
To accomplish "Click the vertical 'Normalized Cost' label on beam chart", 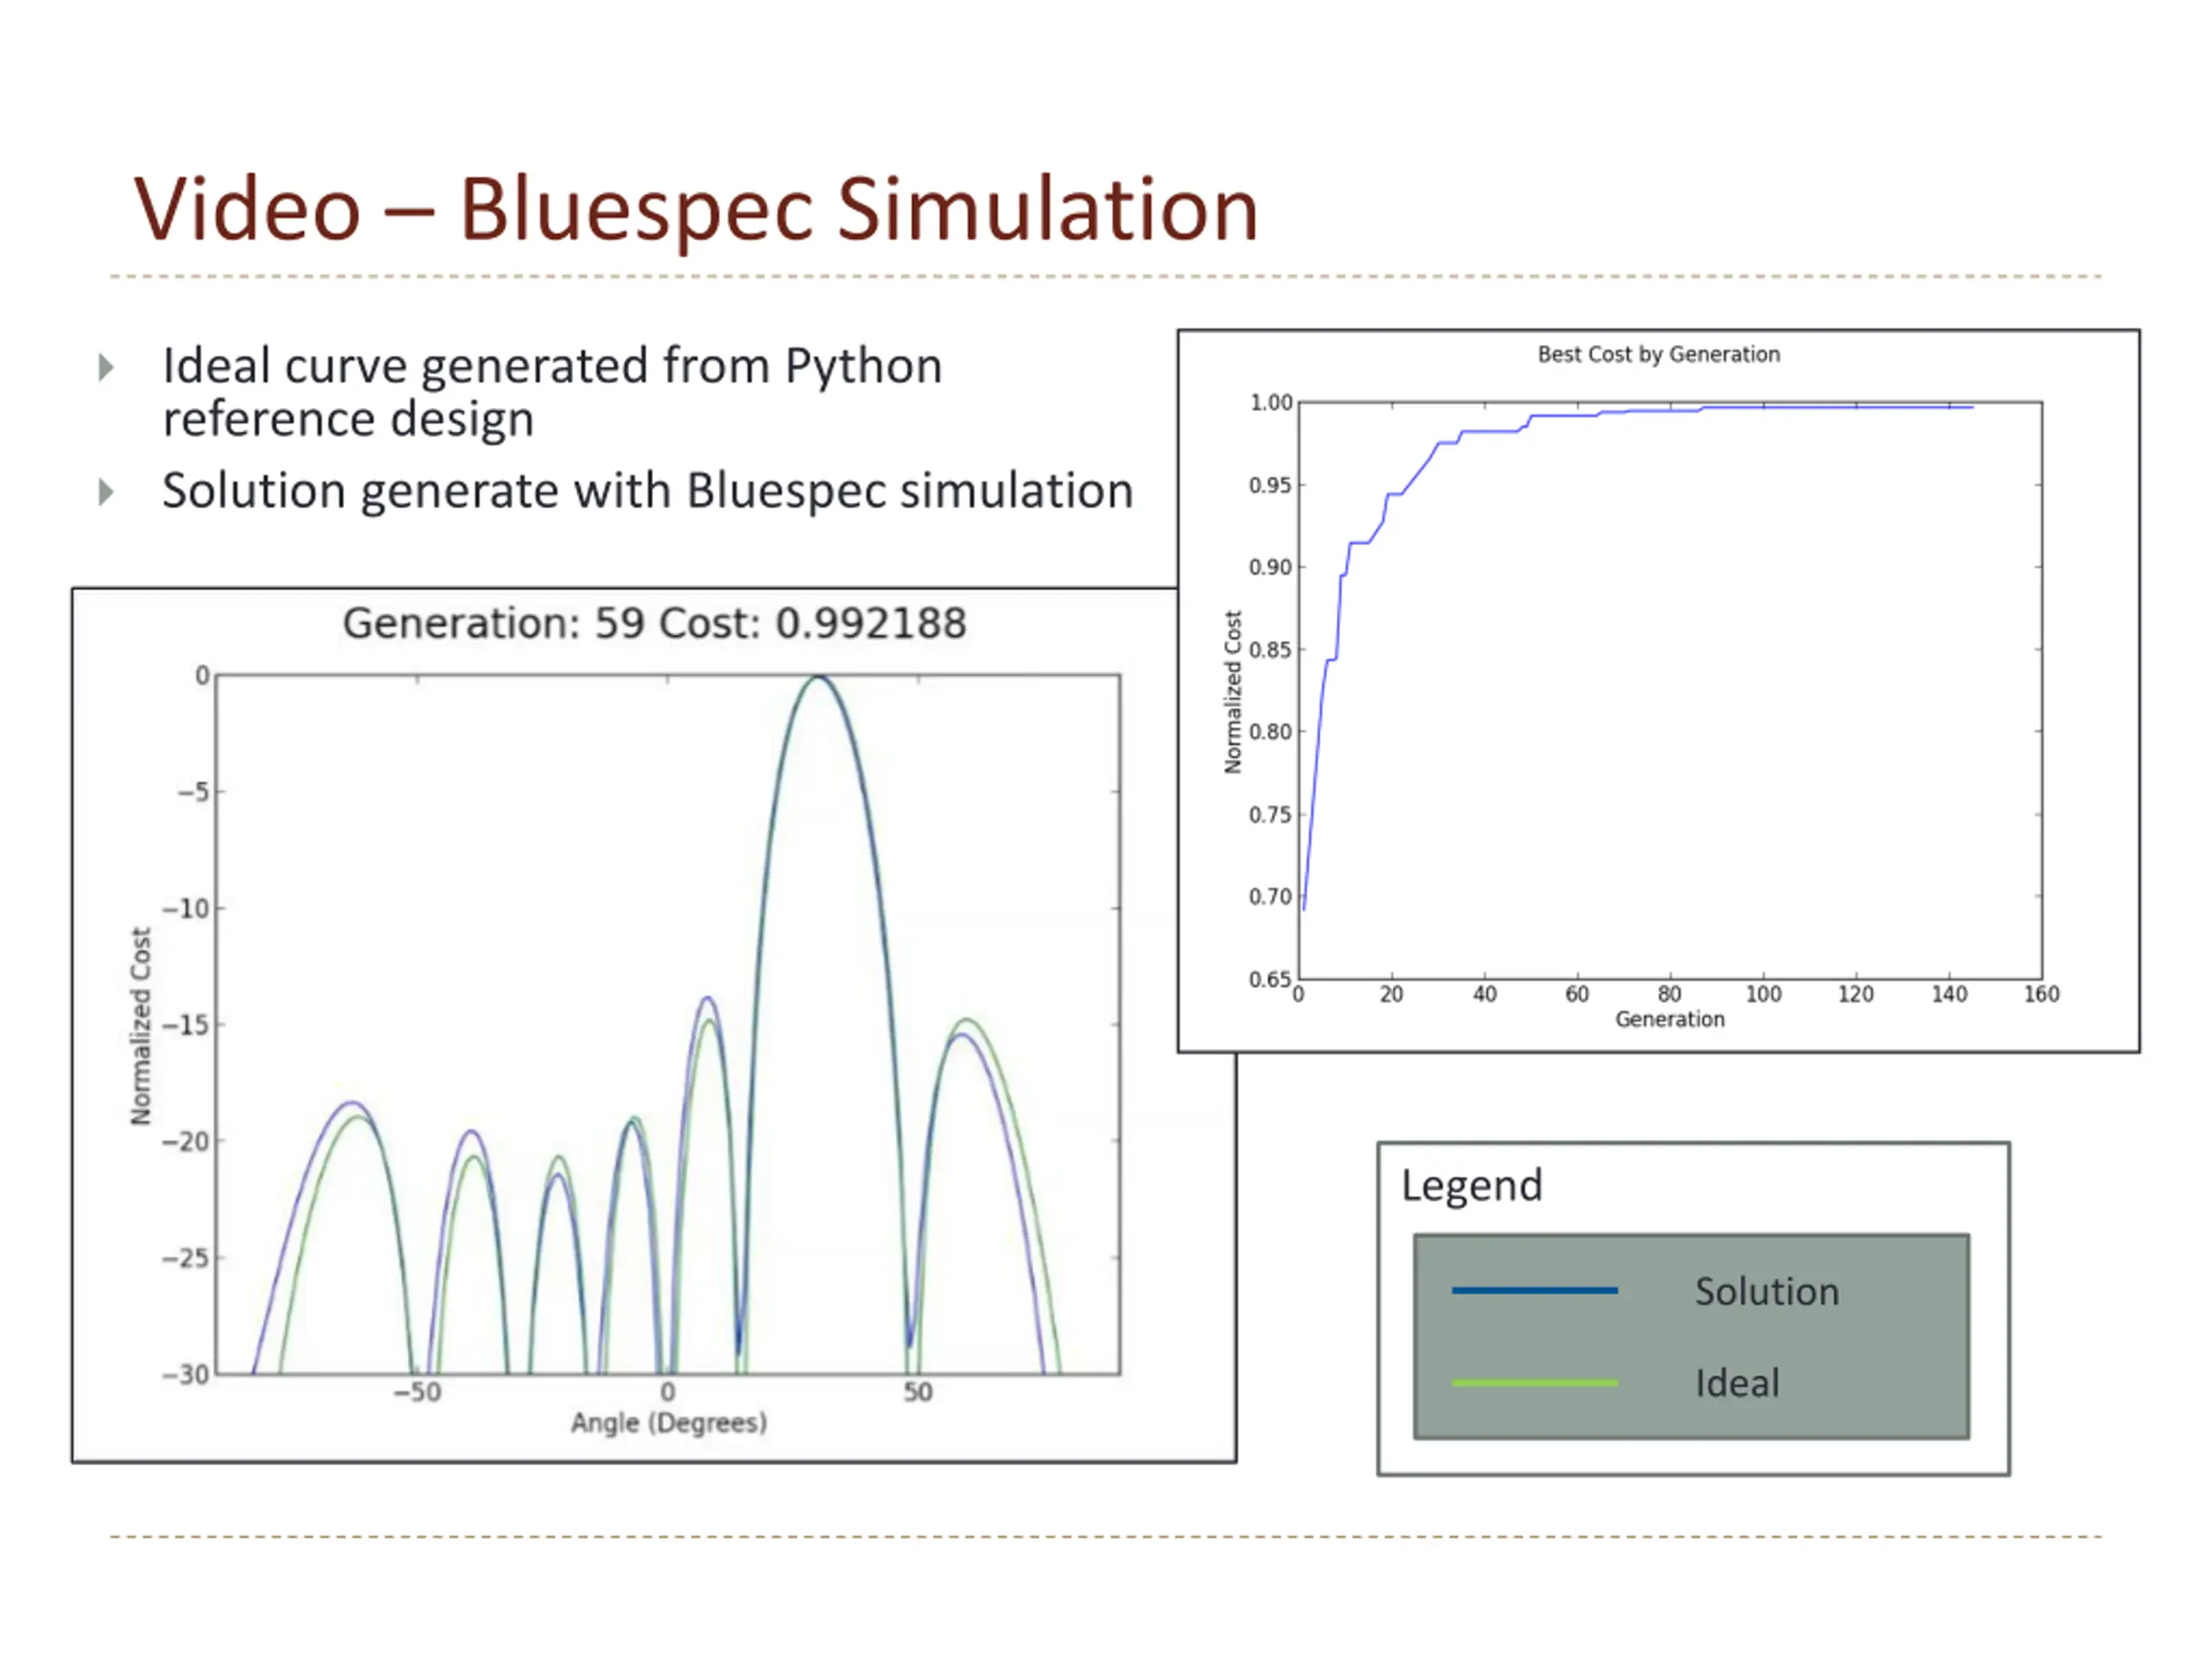I will pyautogui.click(x=141, y=1026).
